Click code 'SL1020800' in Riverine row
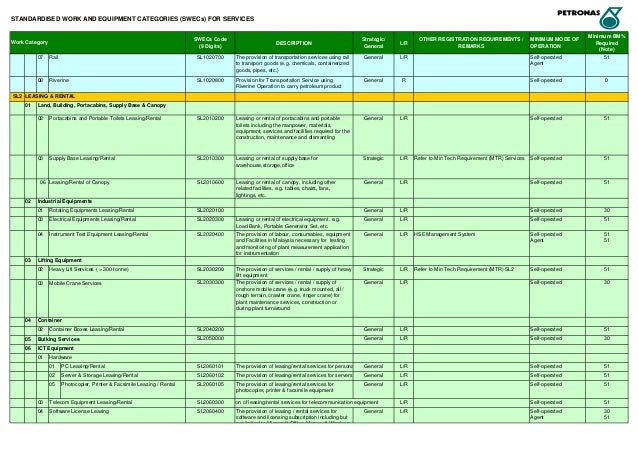The height and width of the screenshot is (452, 638). pyautogui.click(x=210, y=81)
